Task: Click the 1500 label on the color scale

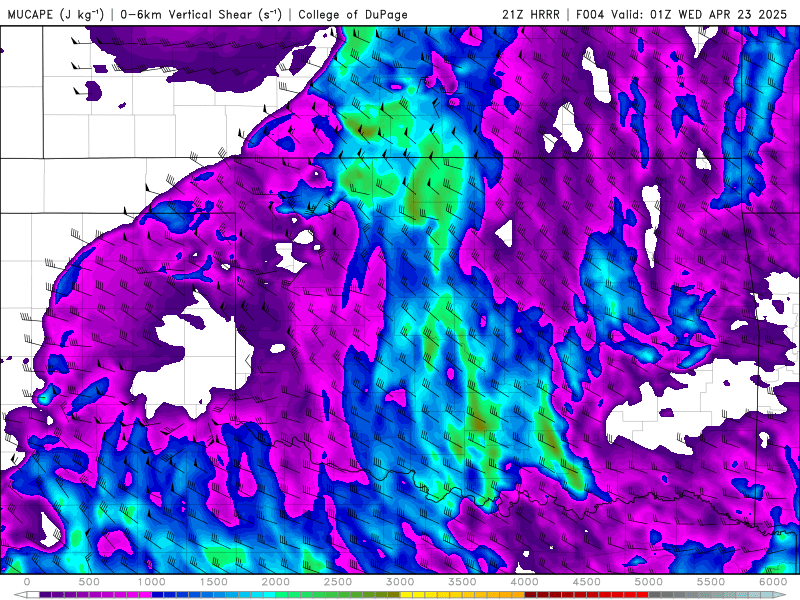Action: (213, 582)
